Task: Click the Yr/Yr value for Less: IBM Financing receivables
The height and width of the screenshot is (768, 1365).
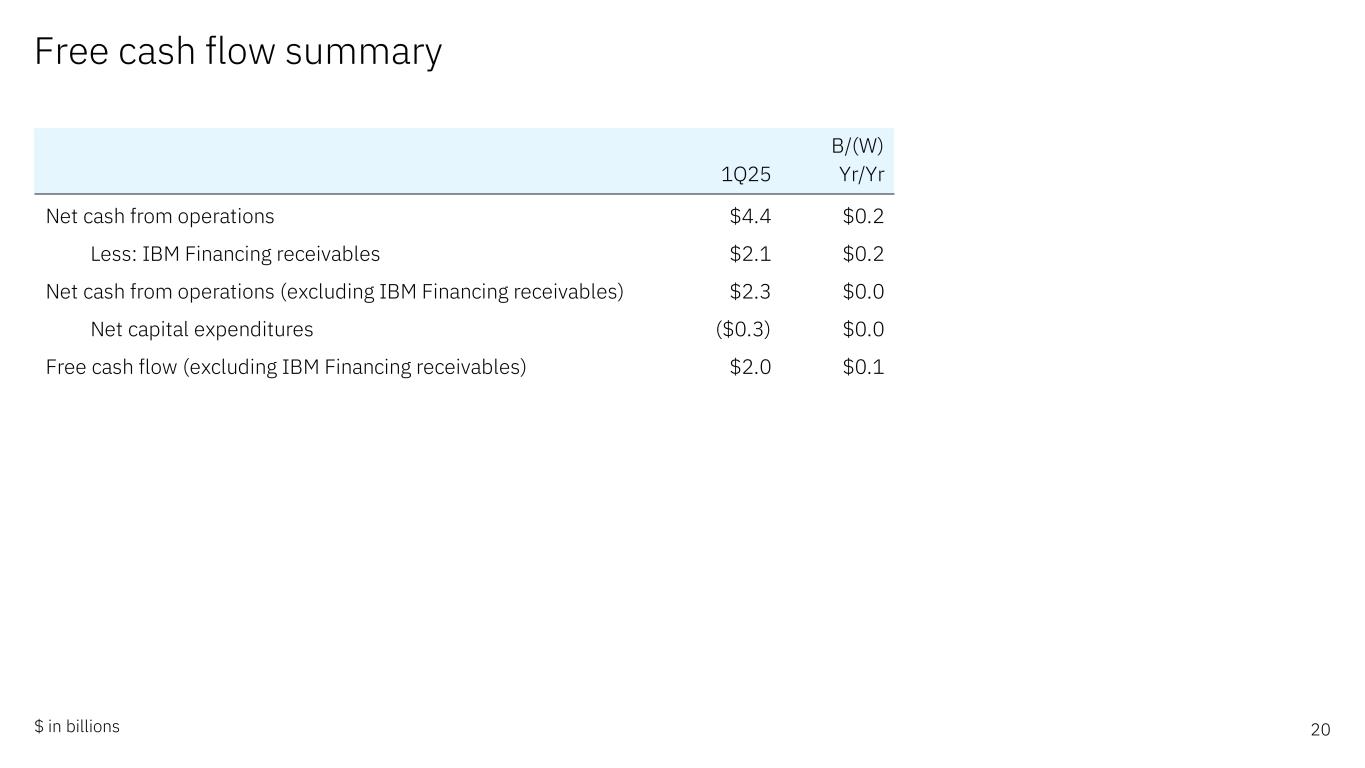Action: [x=863, y=254]
